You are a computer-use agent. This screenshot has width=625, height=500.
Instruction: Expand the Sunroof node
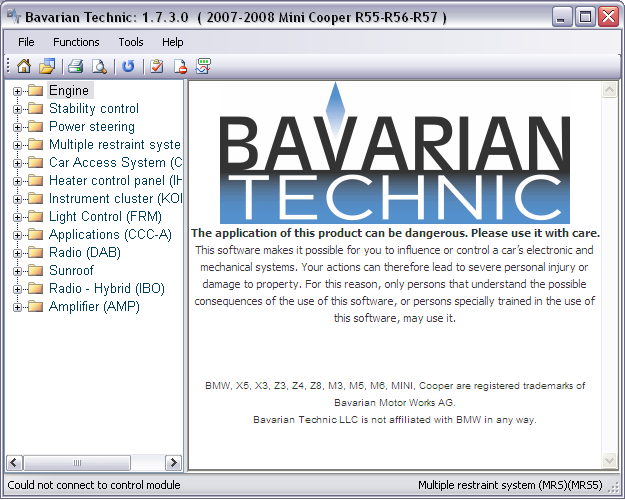(17, 271)
